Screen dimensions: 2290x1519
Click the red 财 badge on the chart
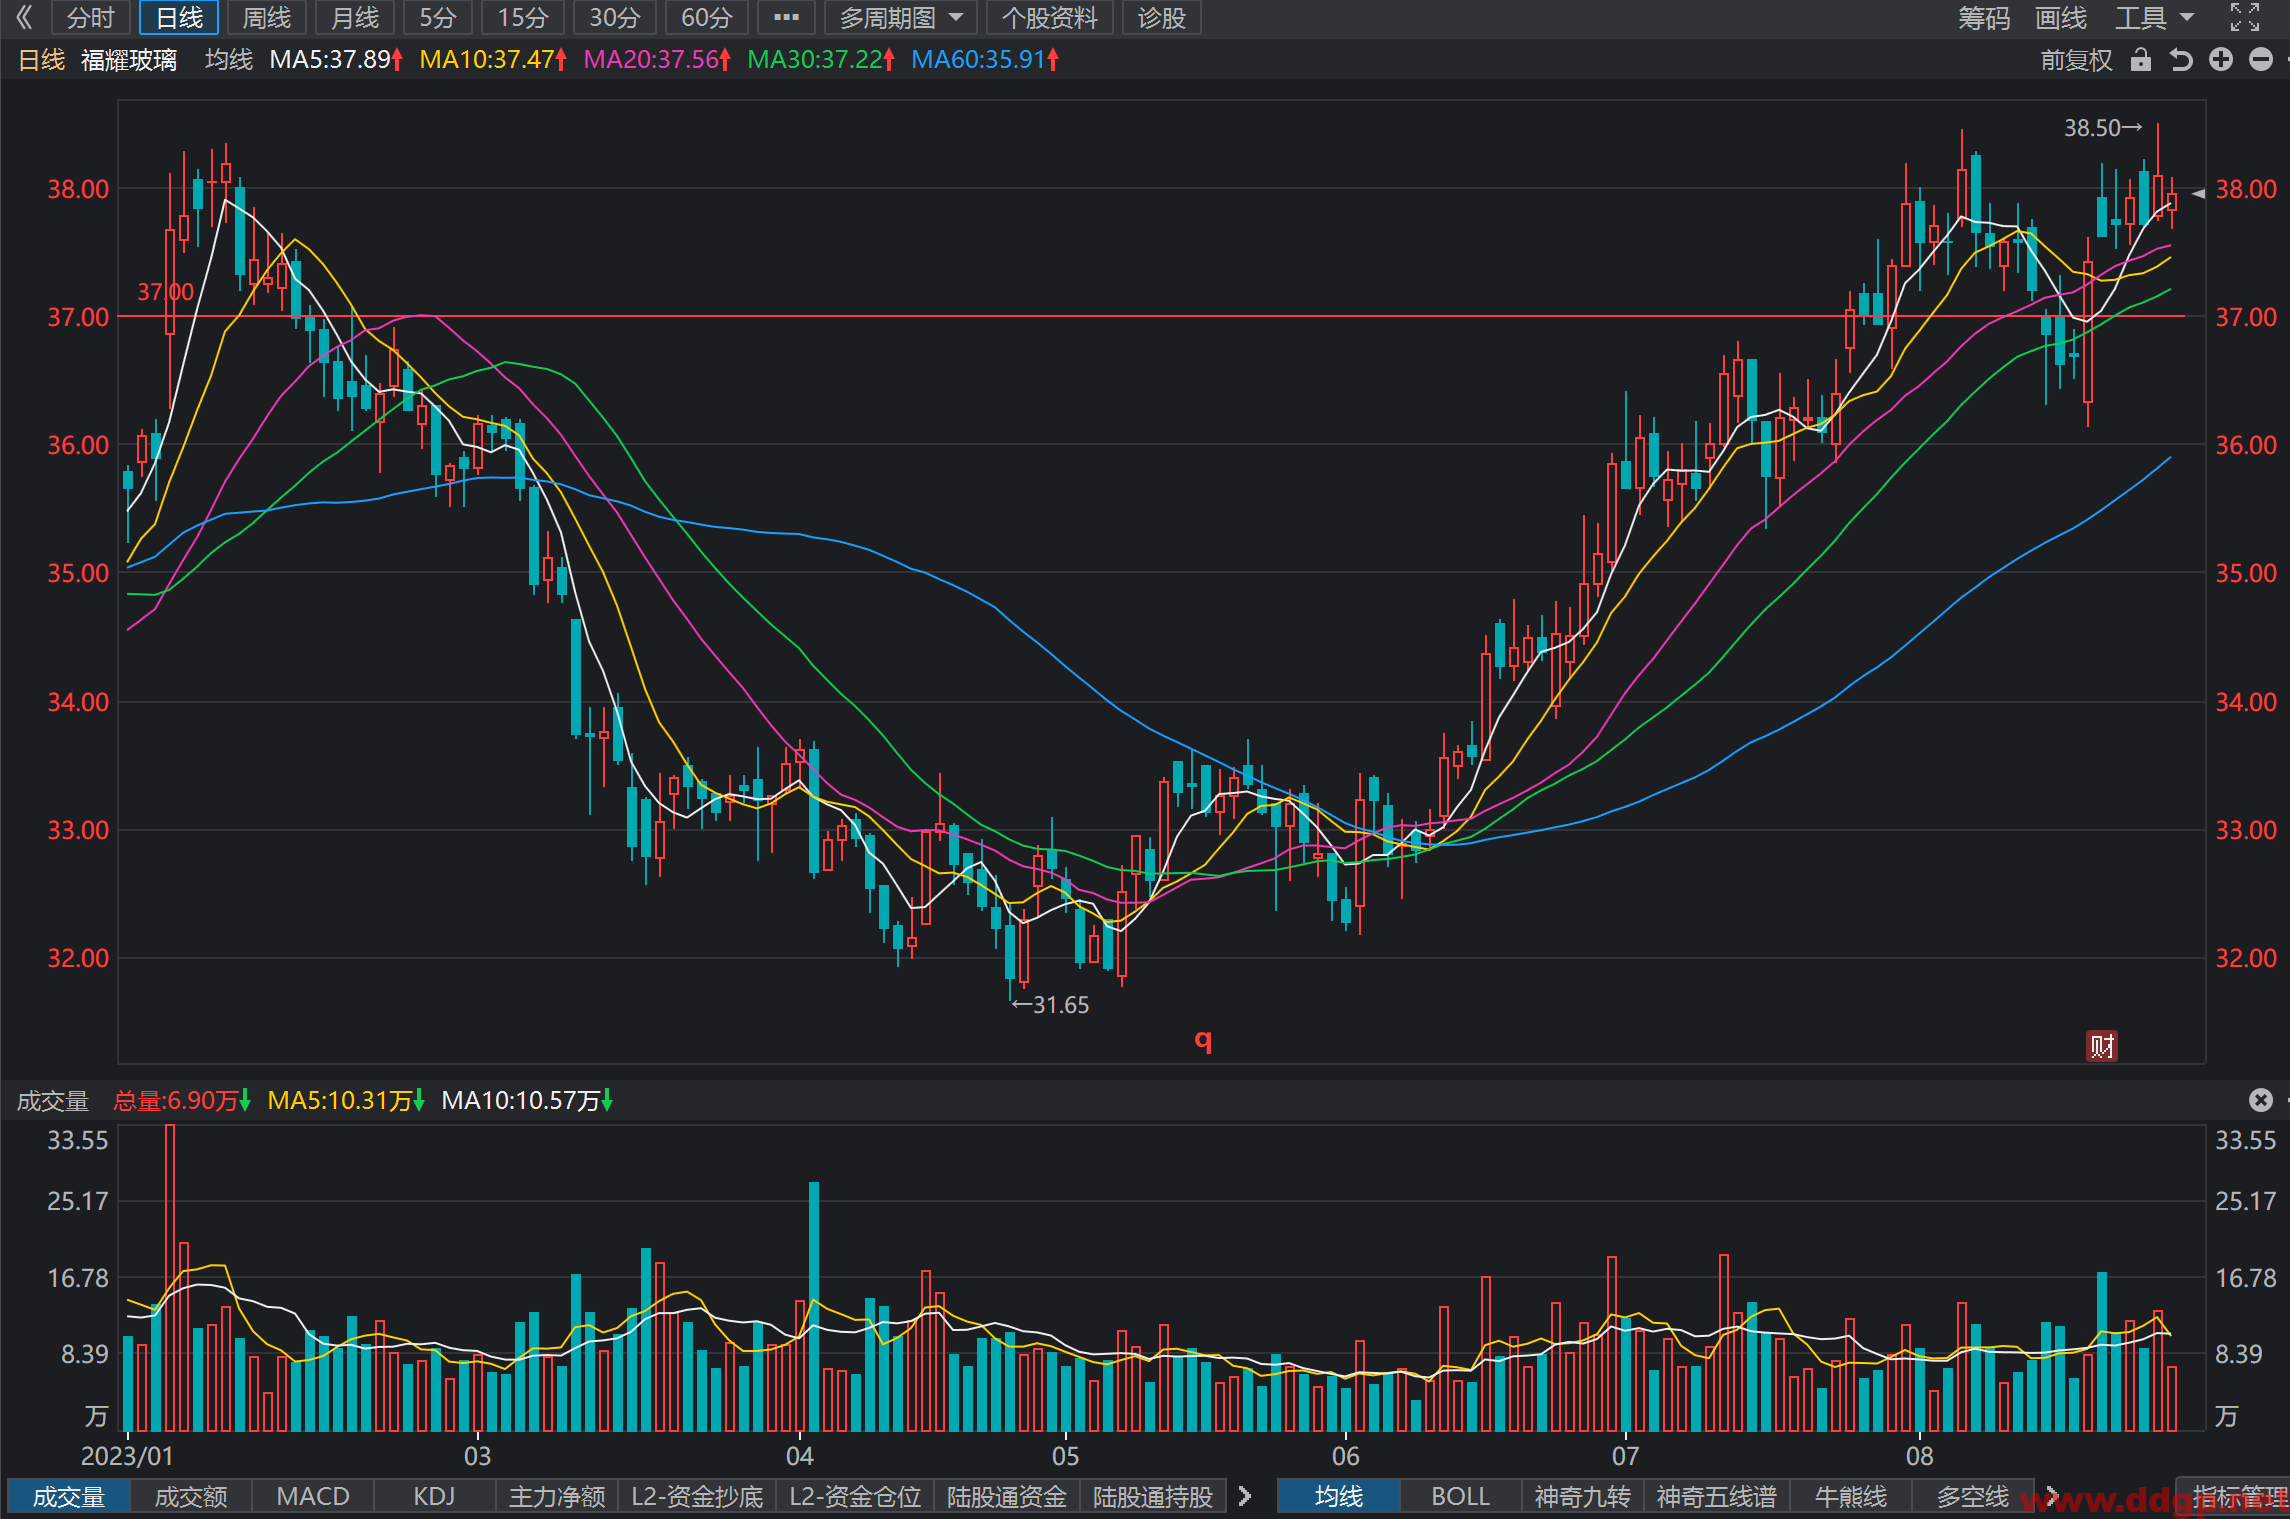pyautogui.click(x=2102, y=1046)
